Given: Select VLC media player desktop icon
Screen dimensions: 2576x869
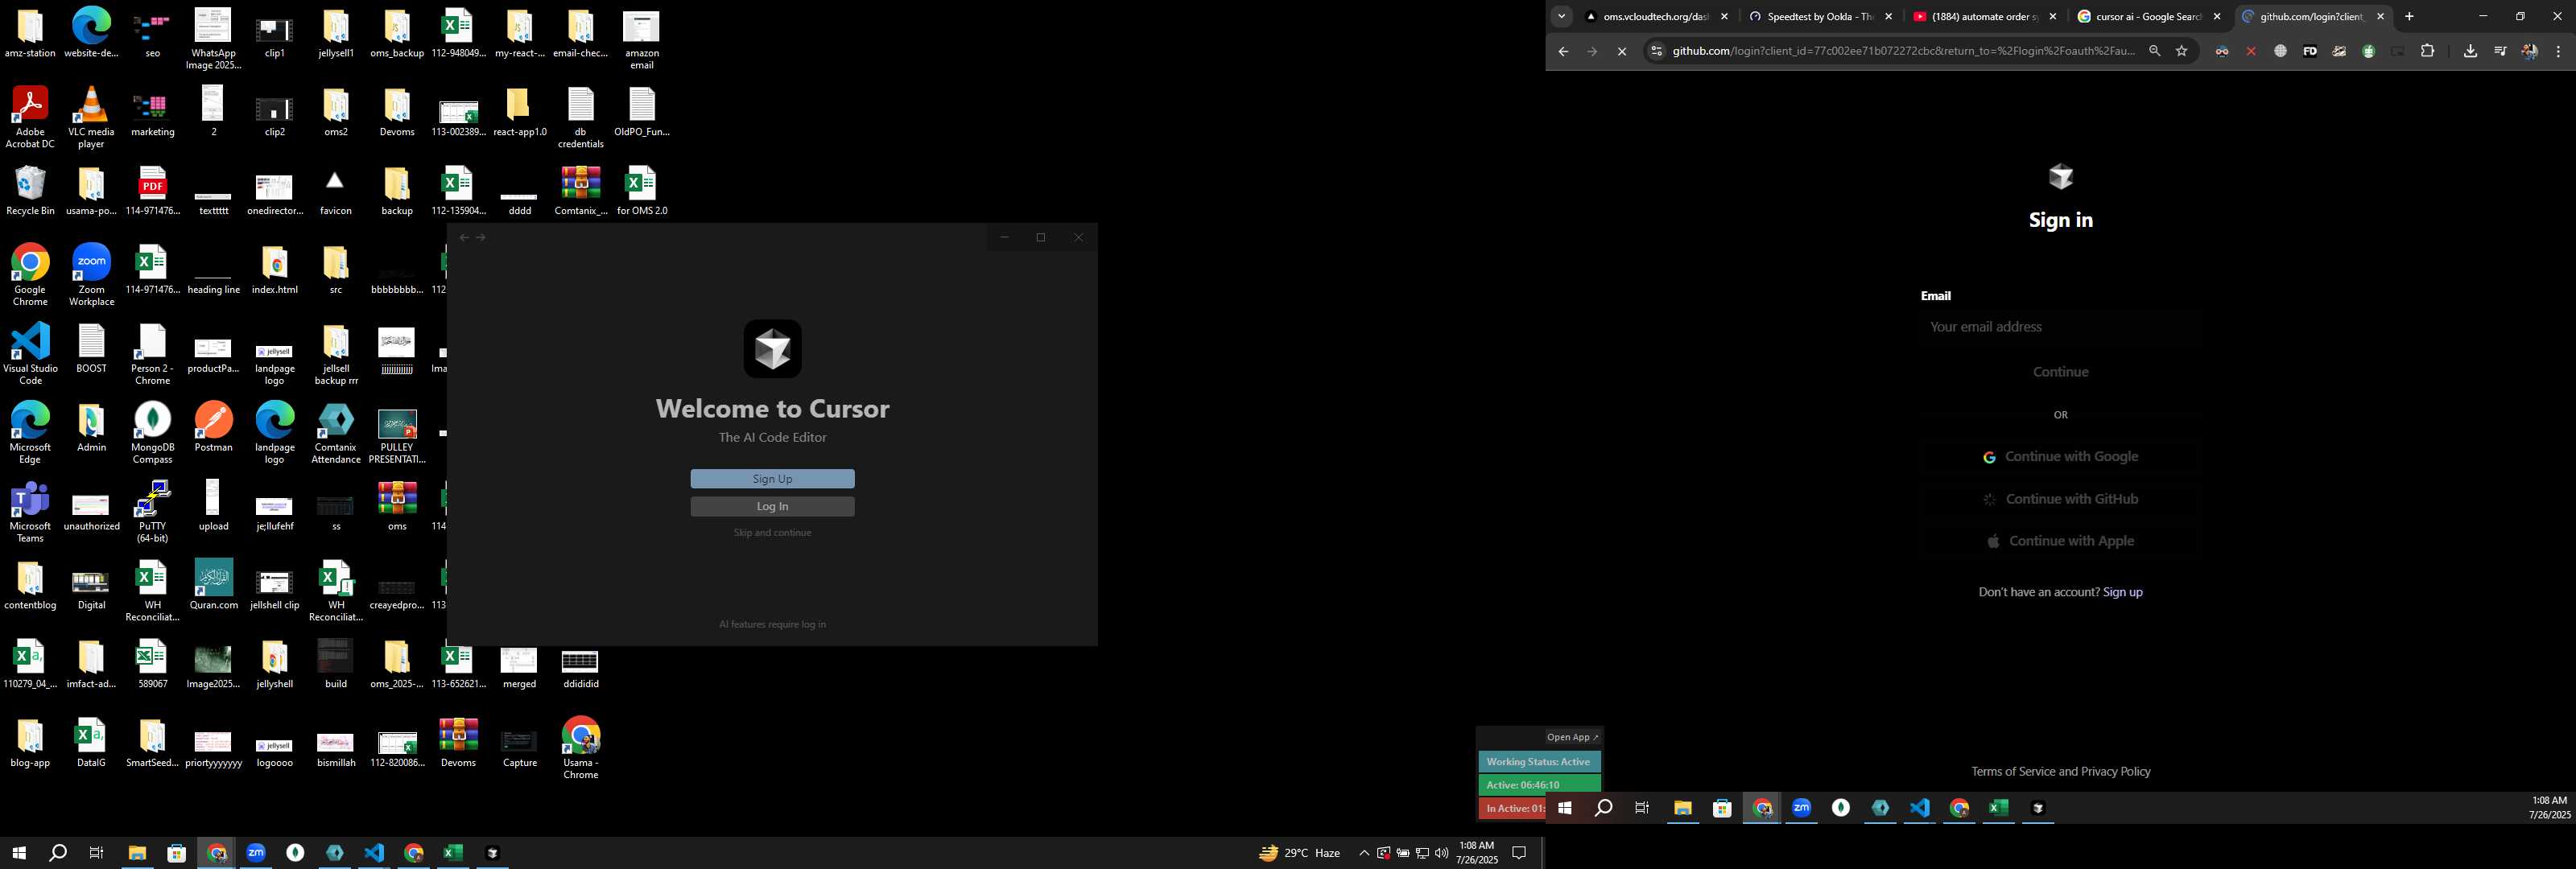Looking at the screenshot, I should 91,118.
